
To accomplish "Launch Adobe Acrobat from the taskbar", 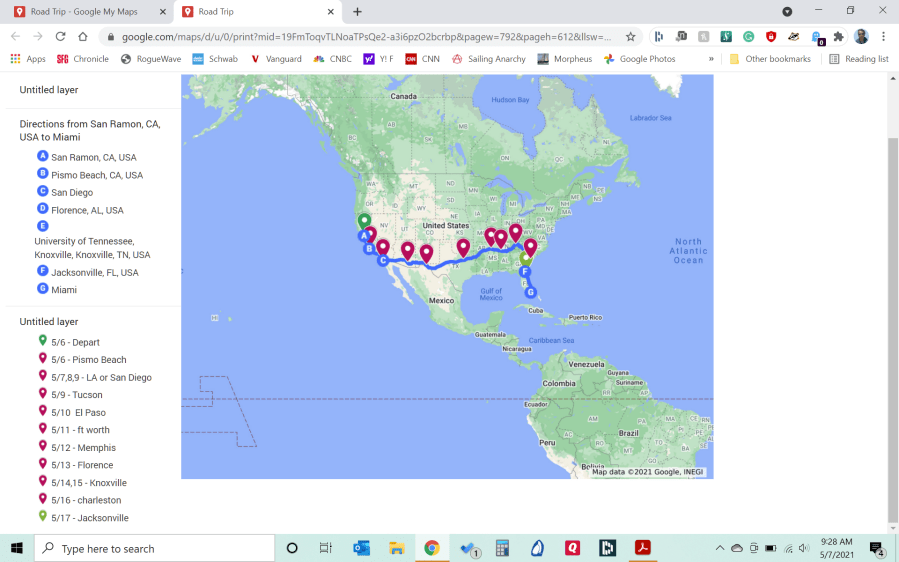I will pos(642,548).
